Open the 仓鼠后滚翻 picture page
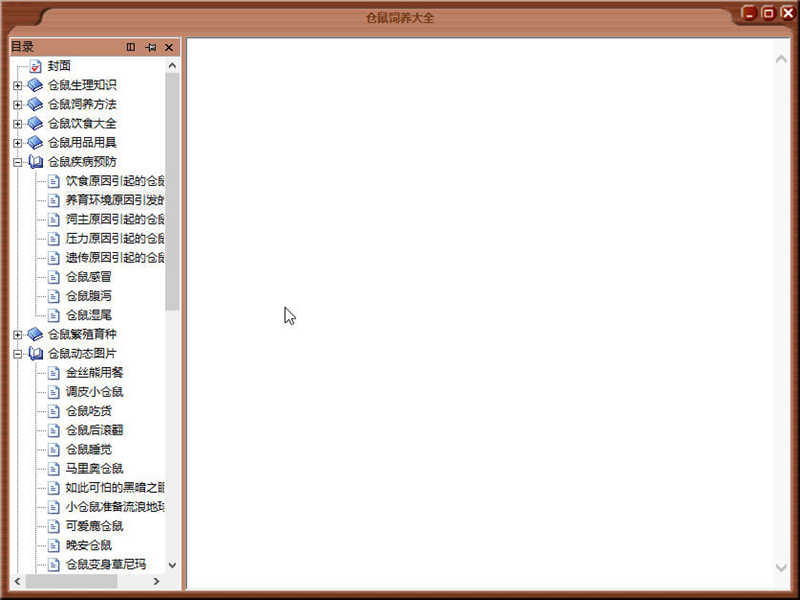This screenshot has width=800, height=600. [x=94, y=430]
